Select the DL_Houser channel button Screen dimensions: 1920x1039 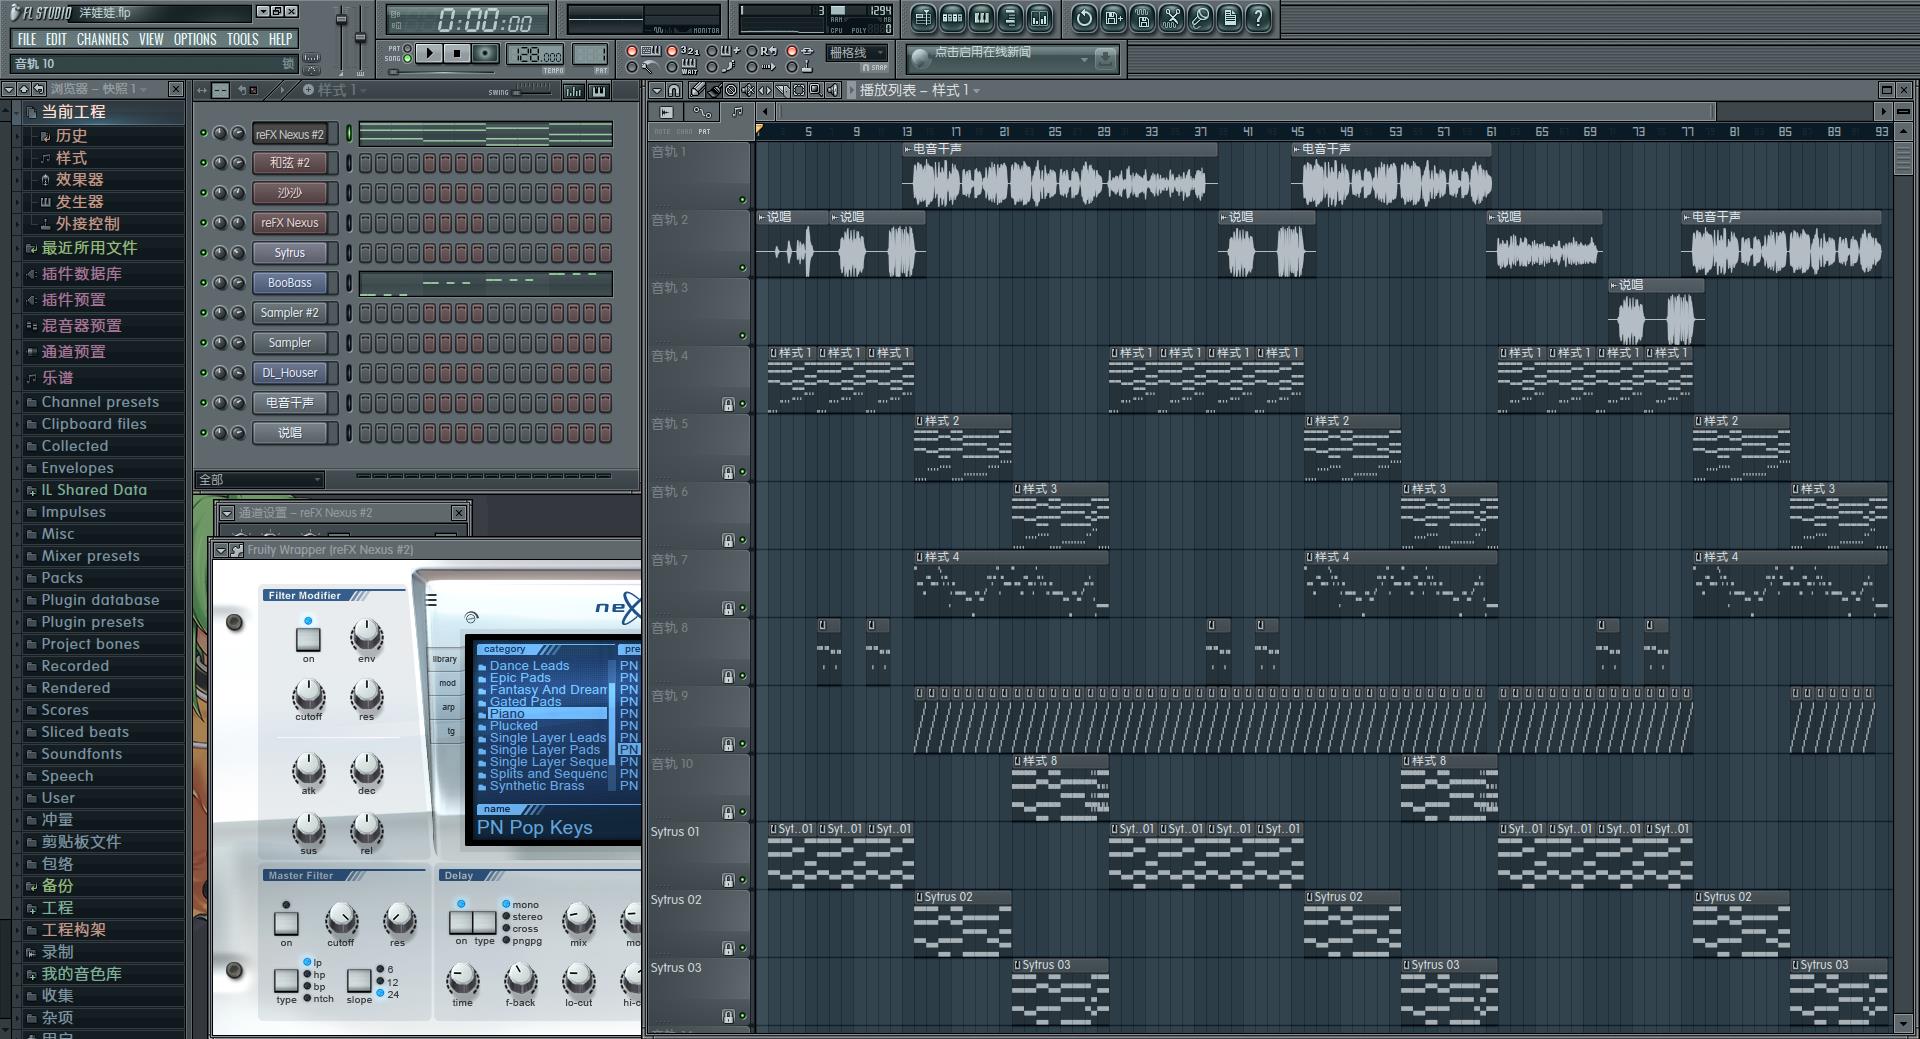(289, 373)
